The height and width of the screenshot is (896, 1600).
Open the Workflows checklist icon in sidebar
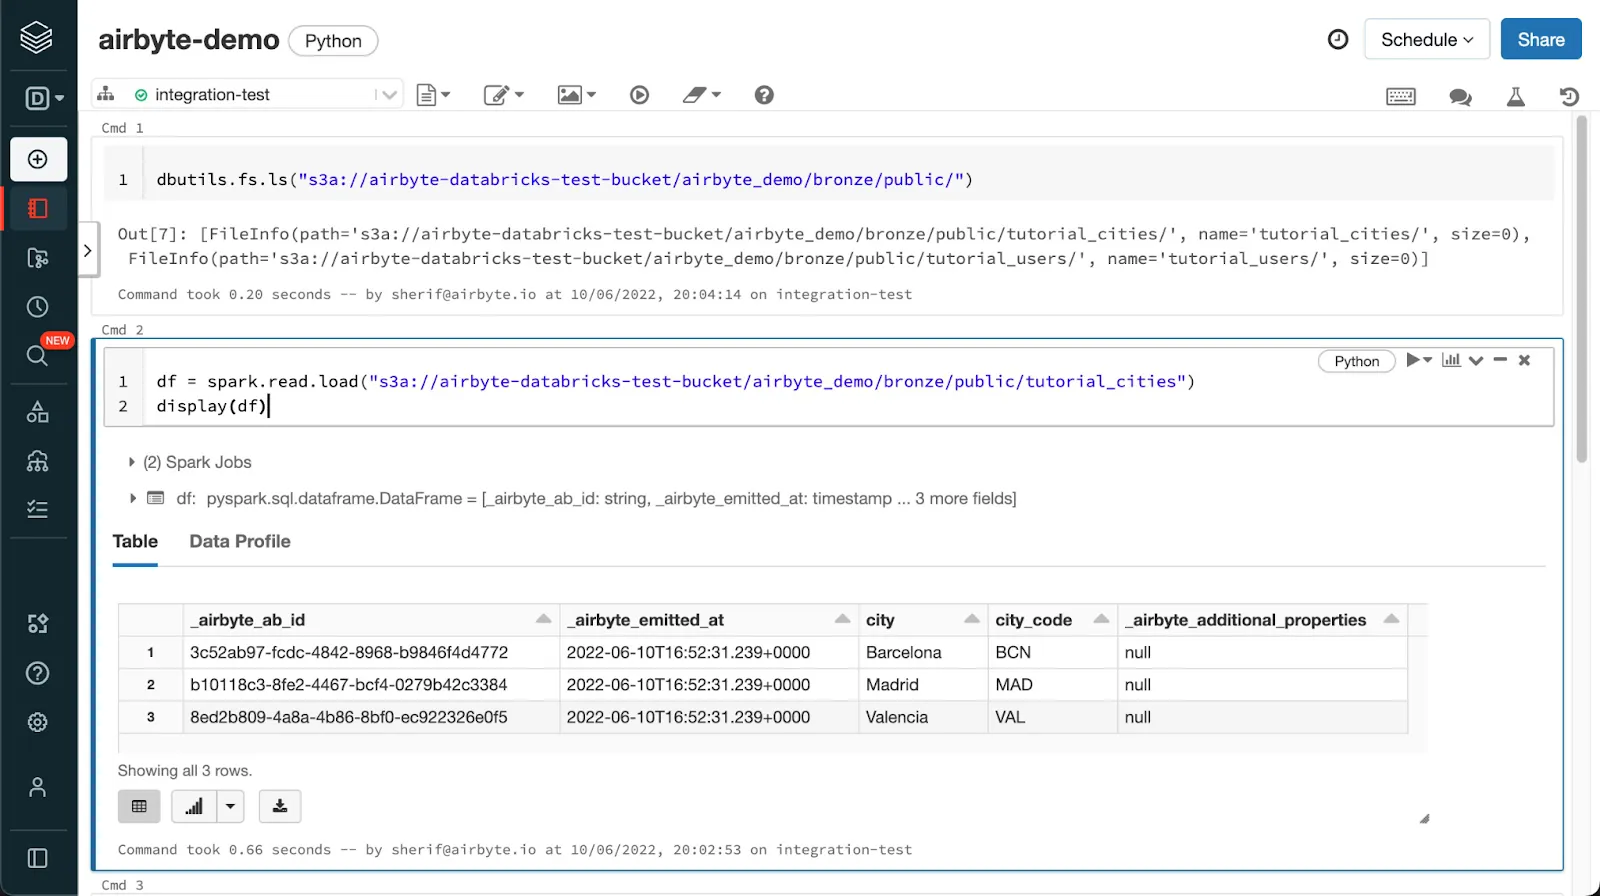[x=38, y=510]
